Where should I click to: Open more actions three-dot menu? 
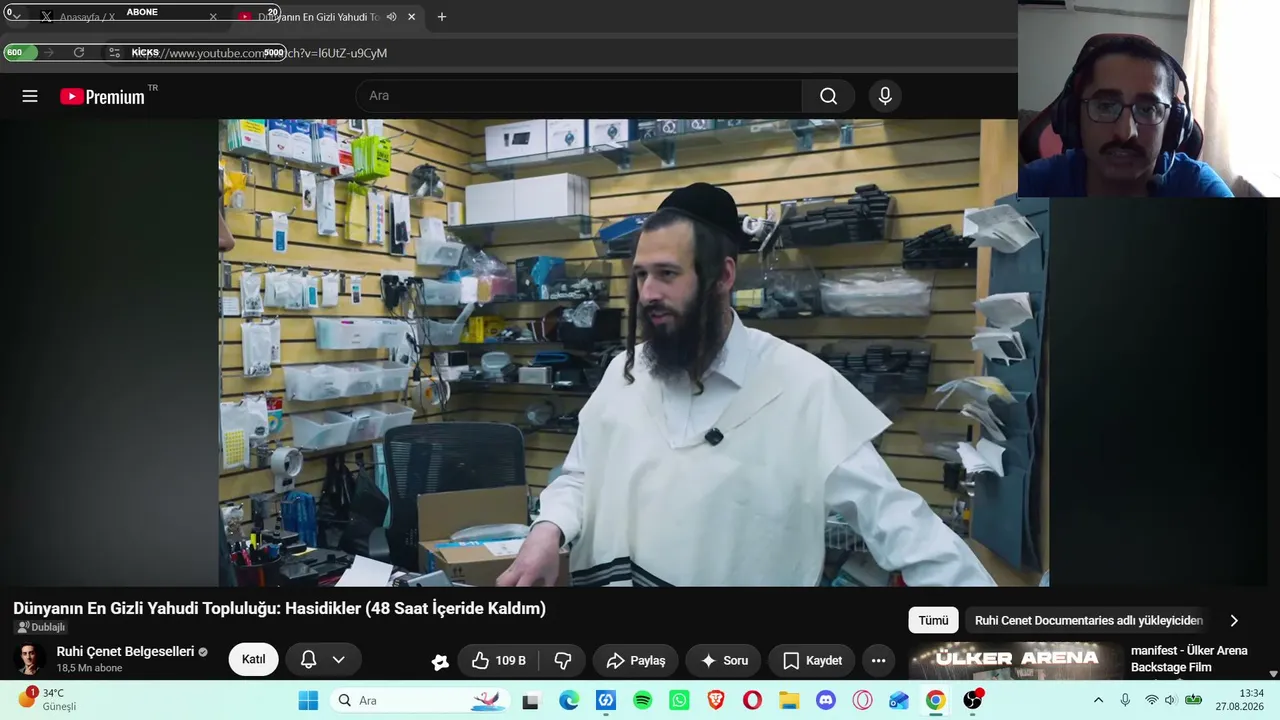click(x=878, y=661)
